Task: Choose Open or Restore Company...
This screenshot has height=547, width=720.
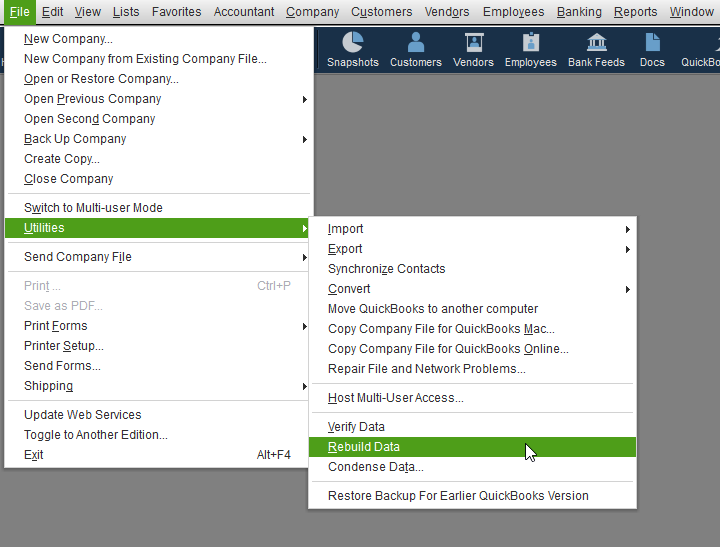Action: click(x=158, y=79)
